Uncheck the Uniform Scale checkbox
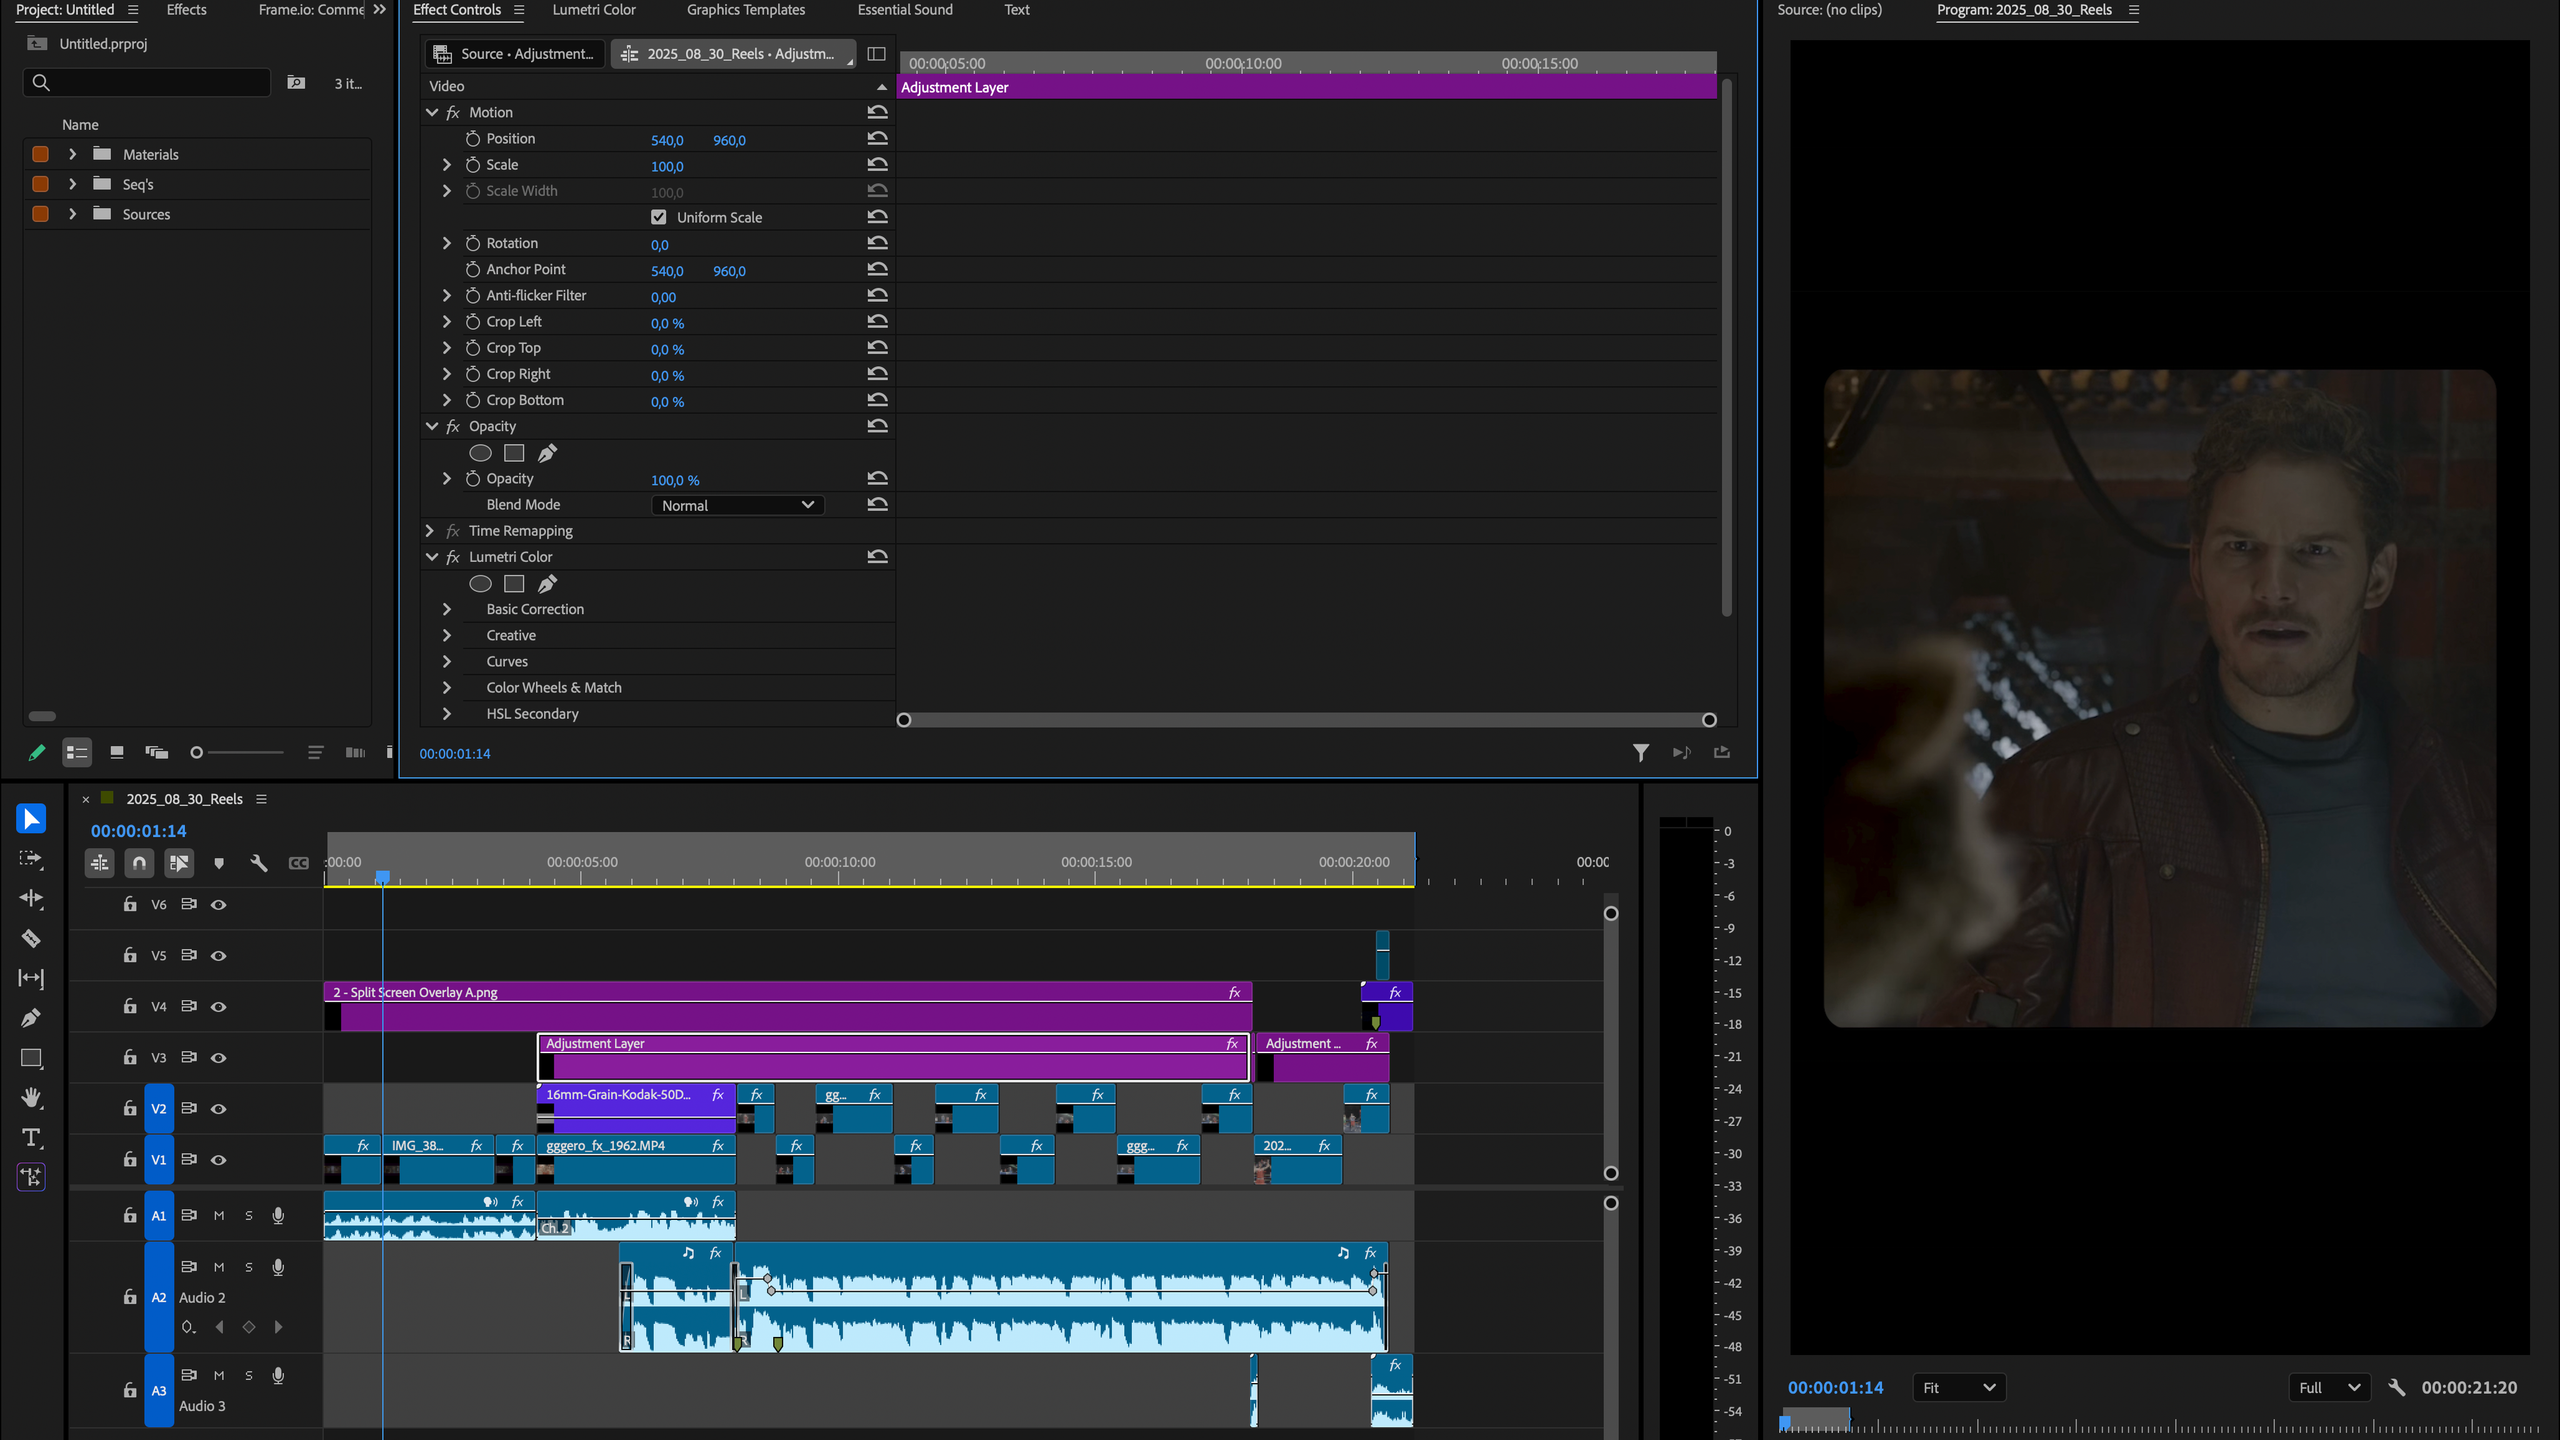The image size is (2560, 1440). point(658,217)
